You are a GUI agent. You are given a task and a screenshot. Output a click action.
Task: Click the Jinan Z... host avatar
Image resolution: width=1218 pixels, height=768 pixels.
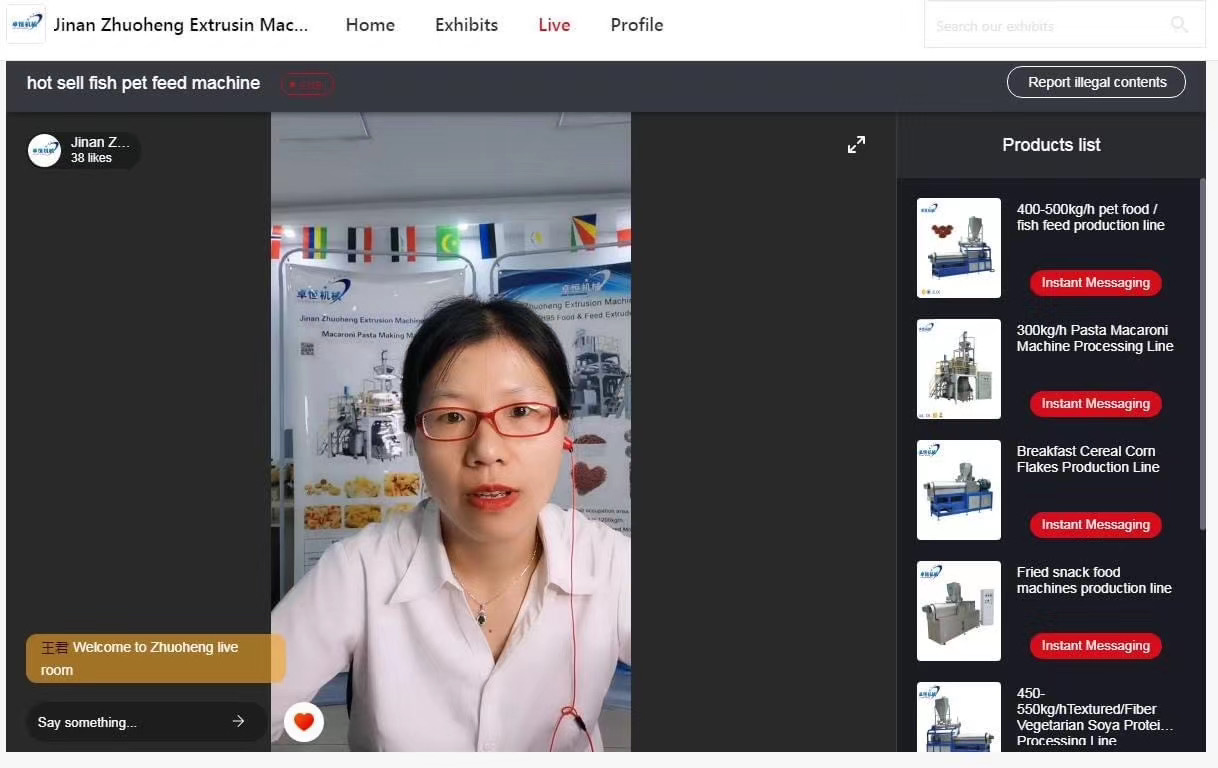coord(44,150)
